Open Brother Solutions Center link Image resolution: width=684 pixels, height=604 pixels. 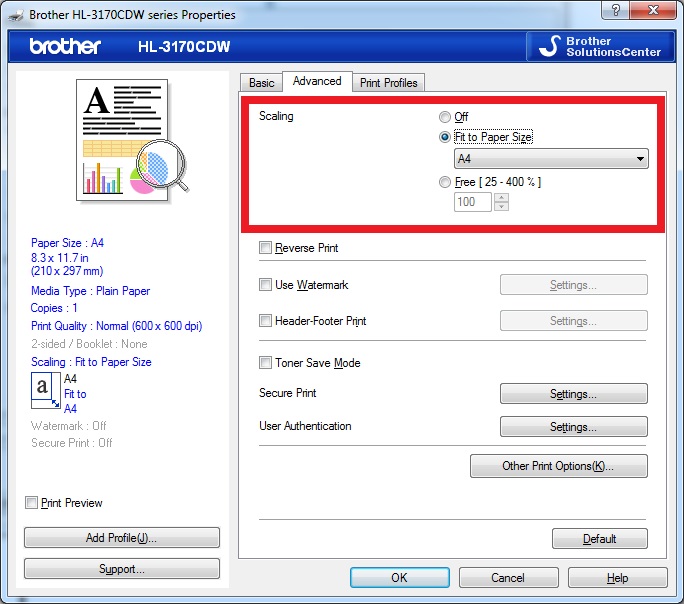pos(600,46)
